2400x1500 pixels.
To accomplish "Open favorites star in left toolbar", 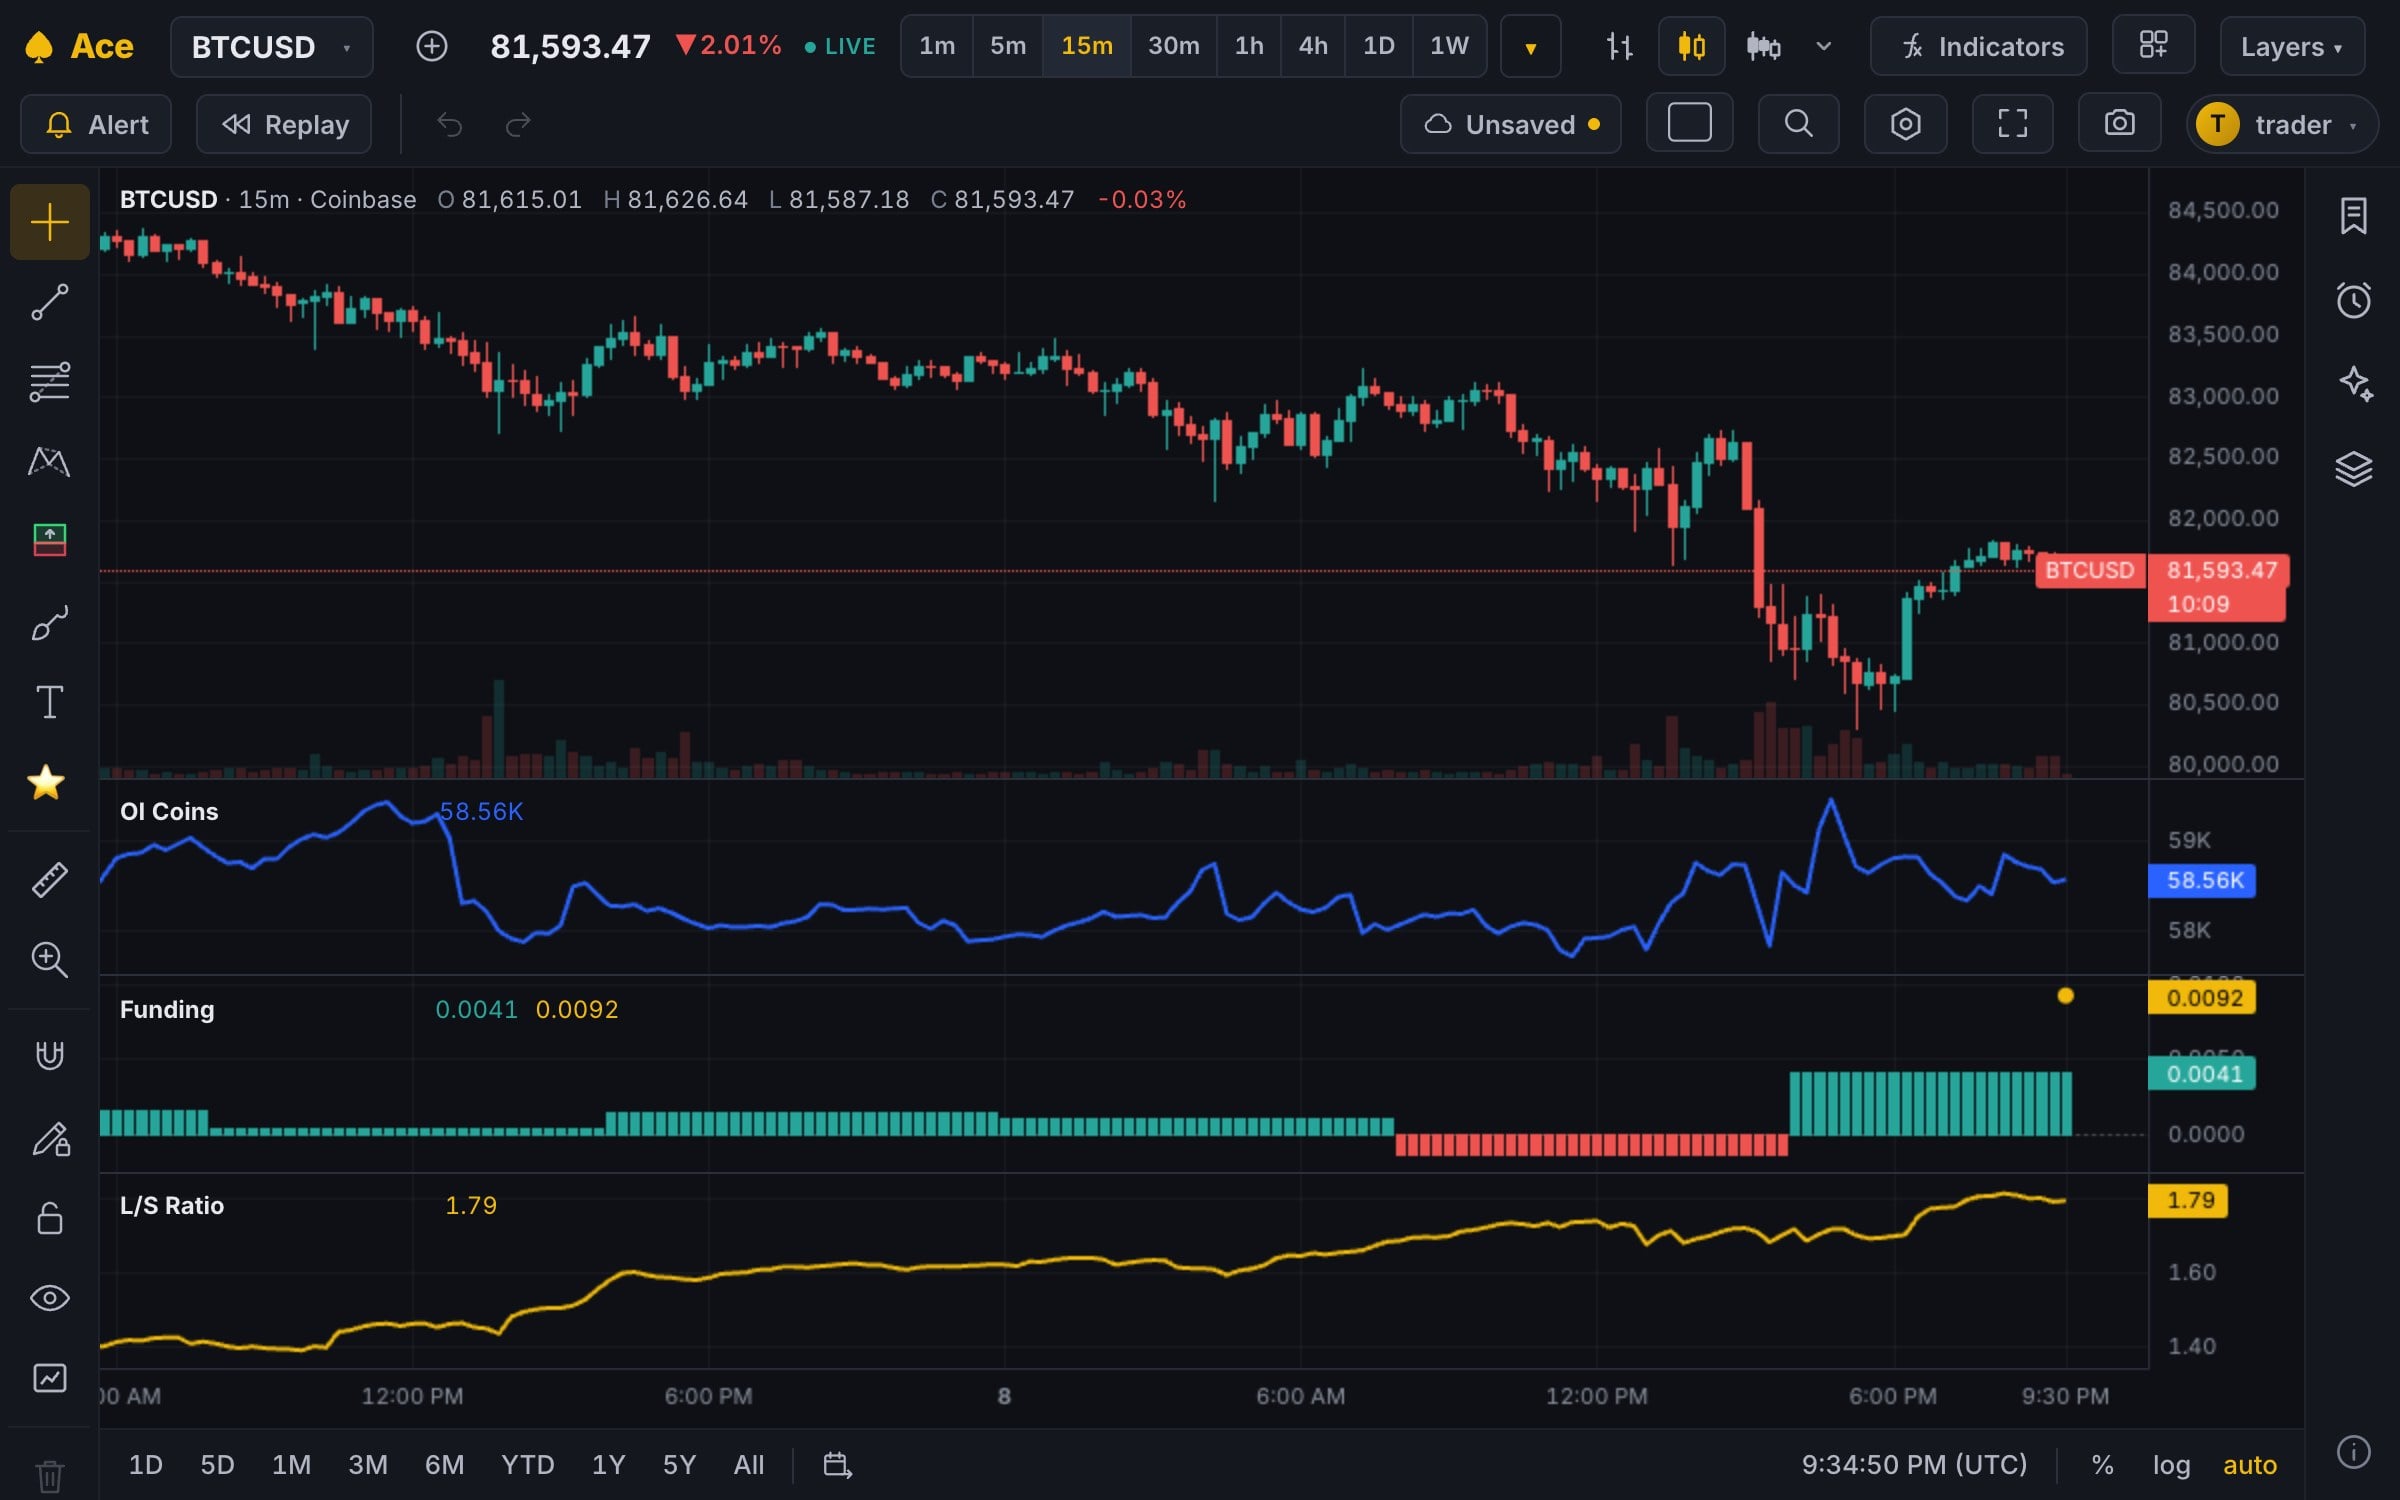I will tap(46, 782).
